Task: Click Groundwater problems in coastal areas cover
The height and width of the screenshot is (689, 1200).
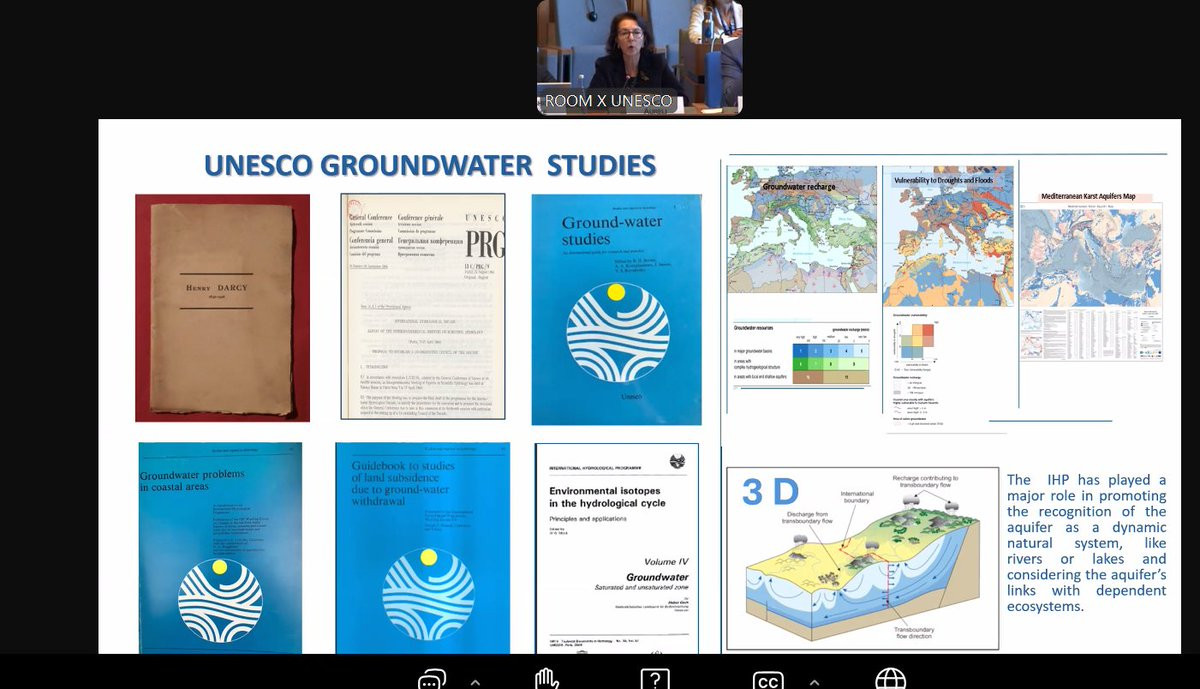Action: point(220,548)
